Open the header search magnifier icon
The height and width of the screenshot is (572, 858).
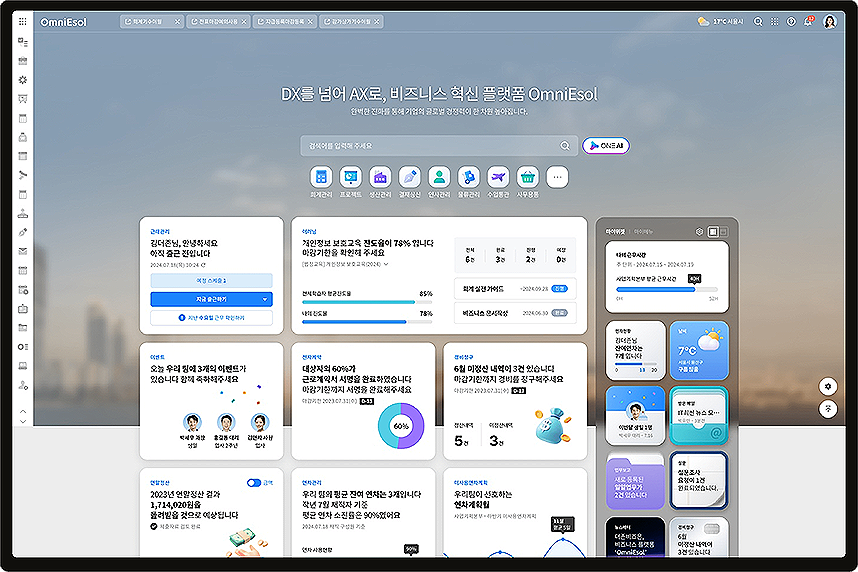click(758, 22)
